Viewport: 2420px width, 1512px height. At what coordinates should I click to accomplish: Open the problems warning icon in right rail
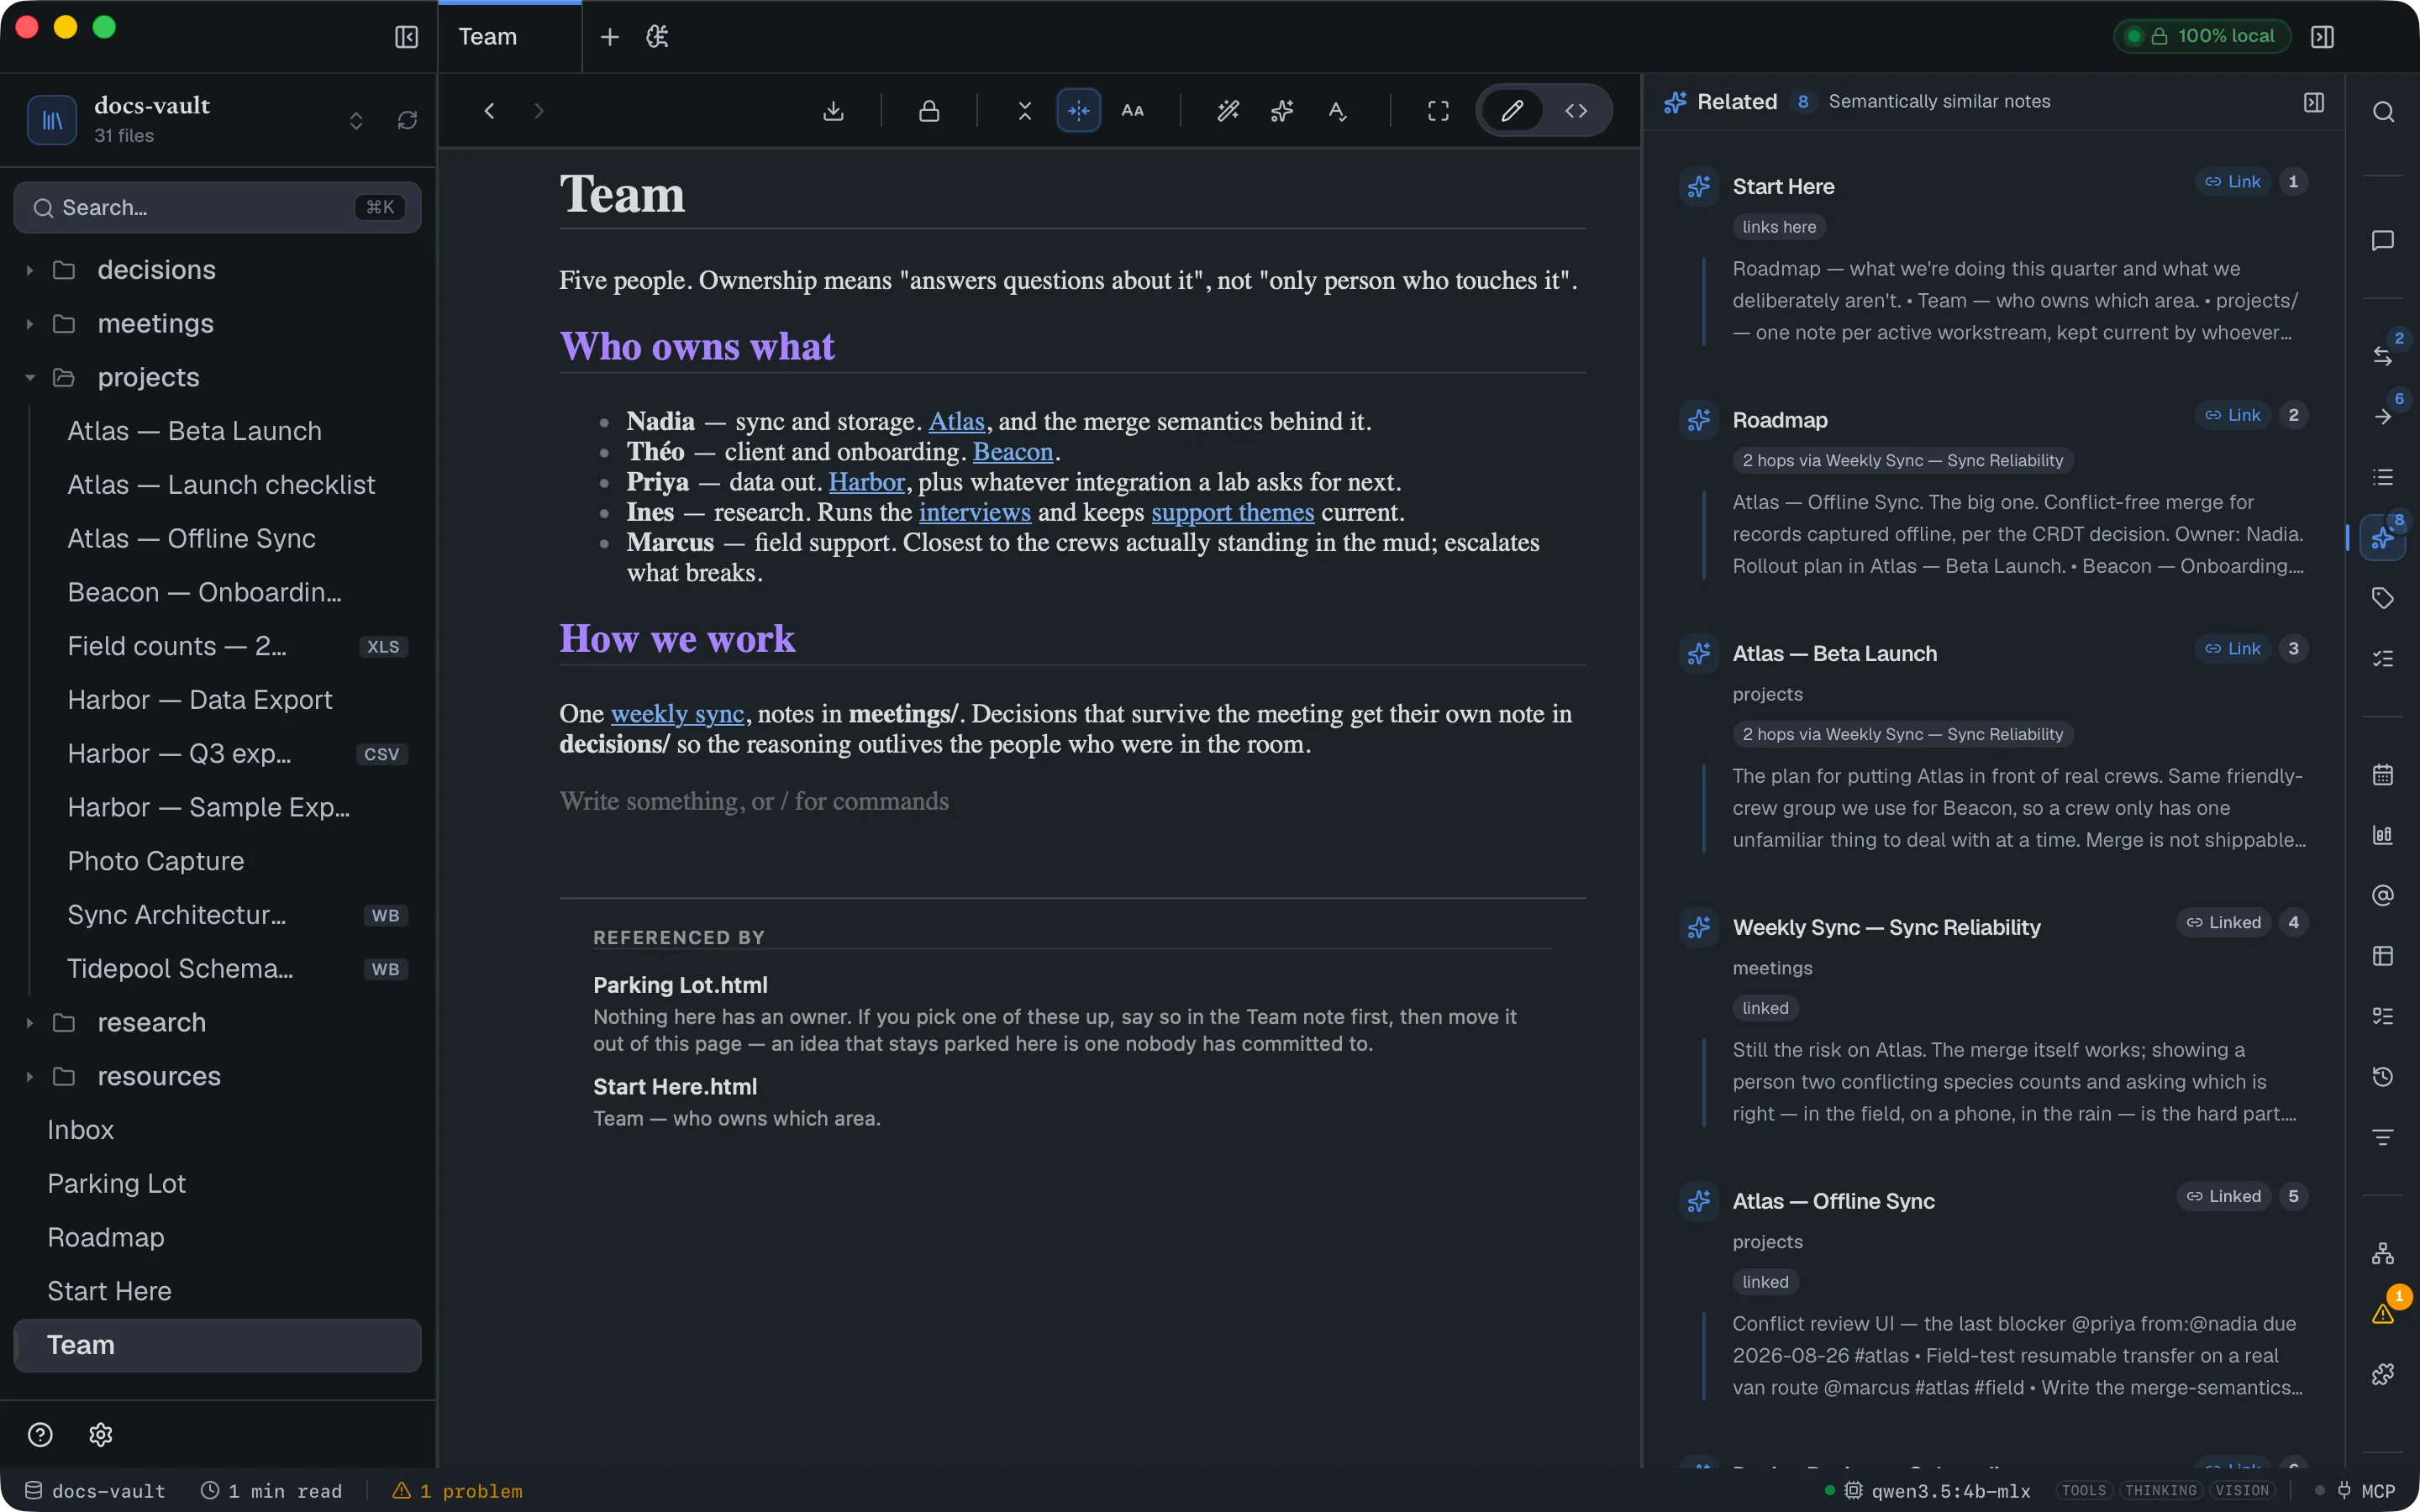(x=2383, y=1314)
